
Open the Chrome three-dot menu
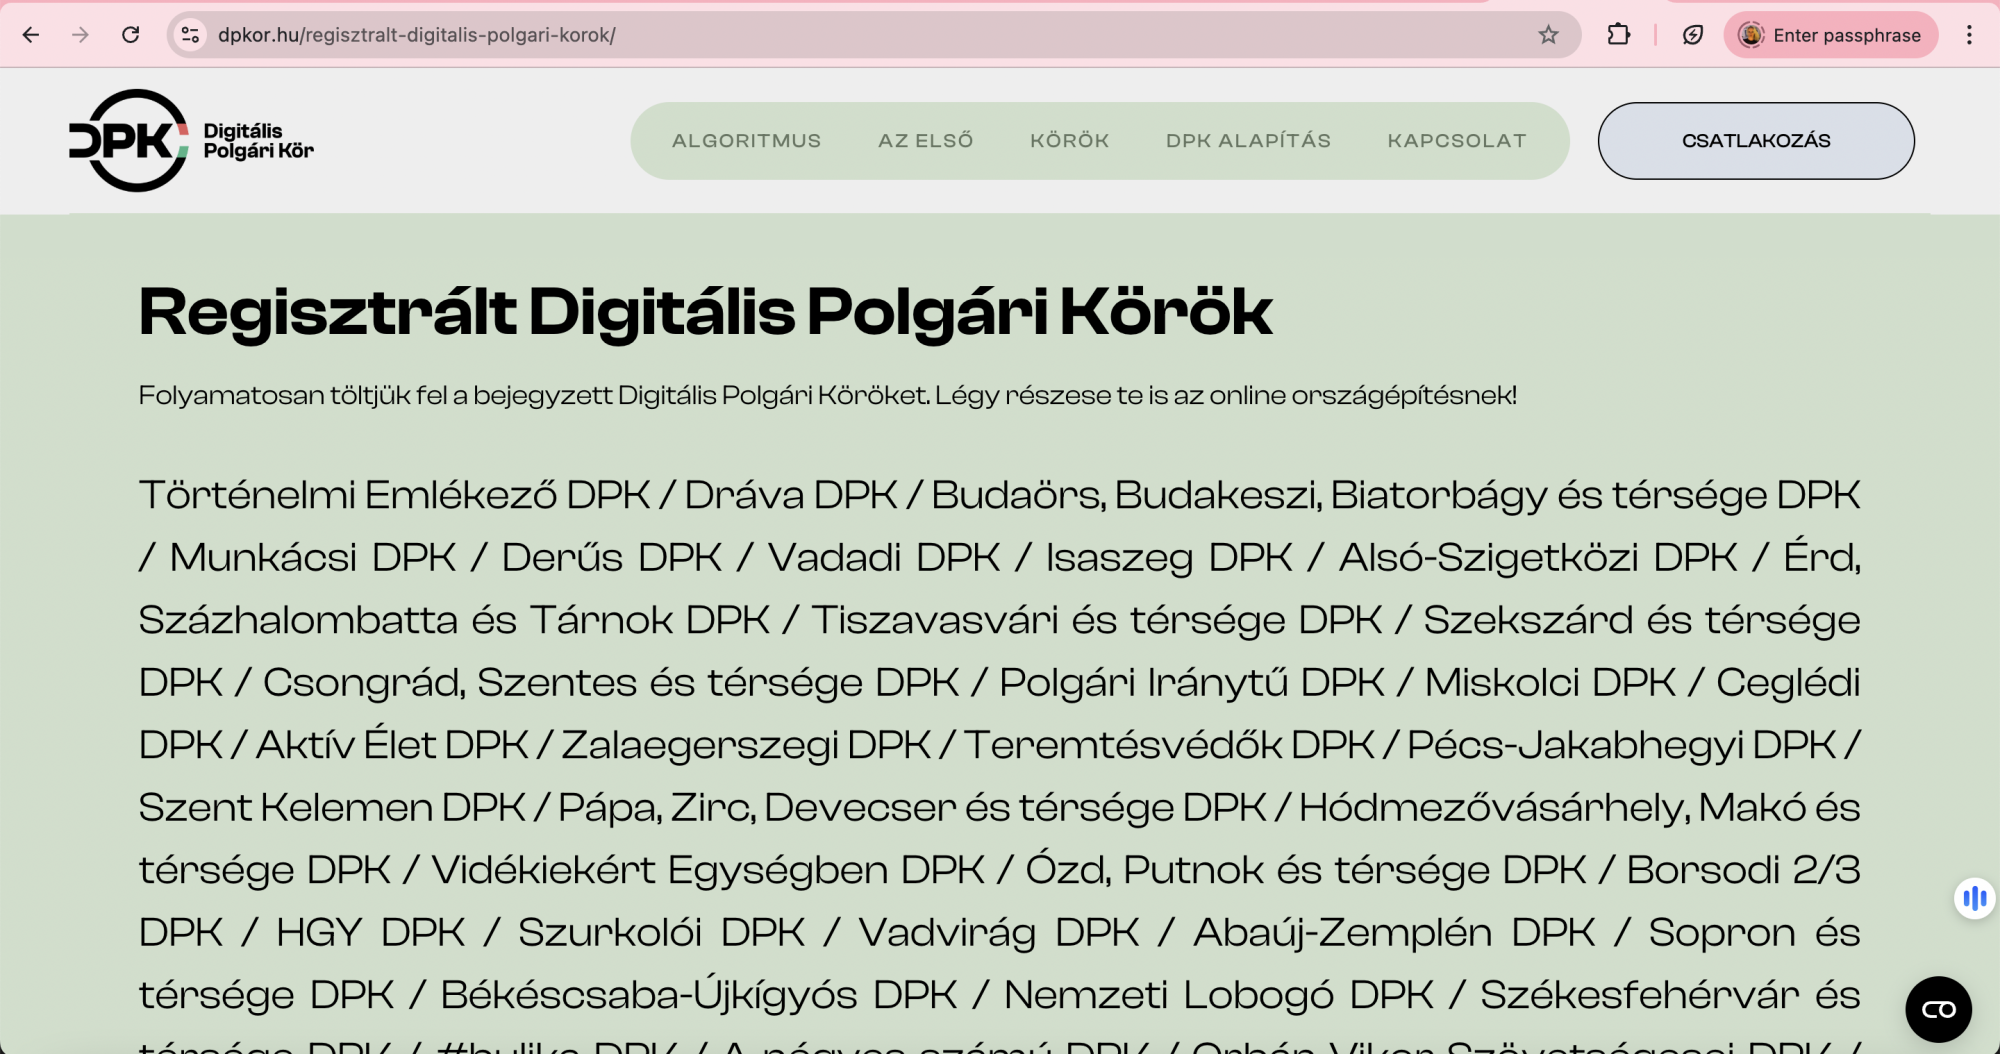pyautogui.click(x=1968, y=35)
